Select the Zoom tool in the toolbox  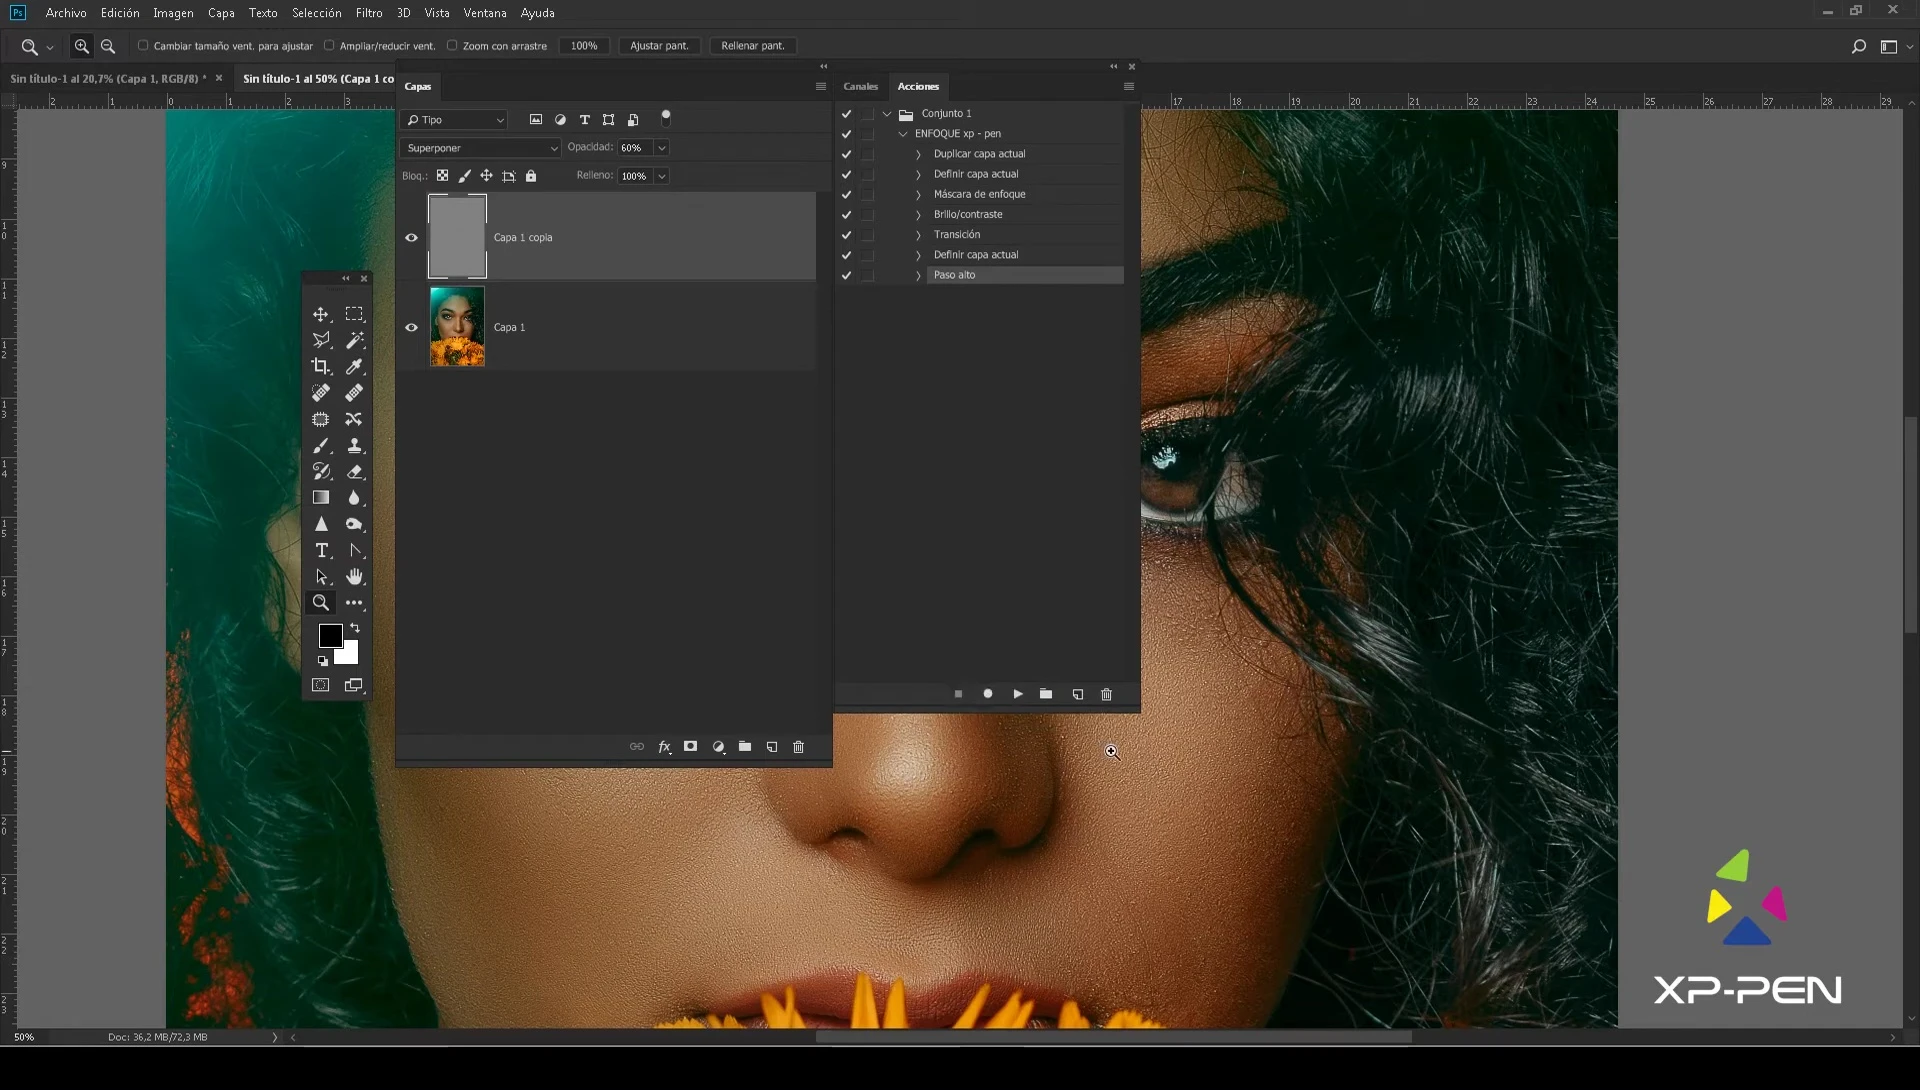point(320,603)
